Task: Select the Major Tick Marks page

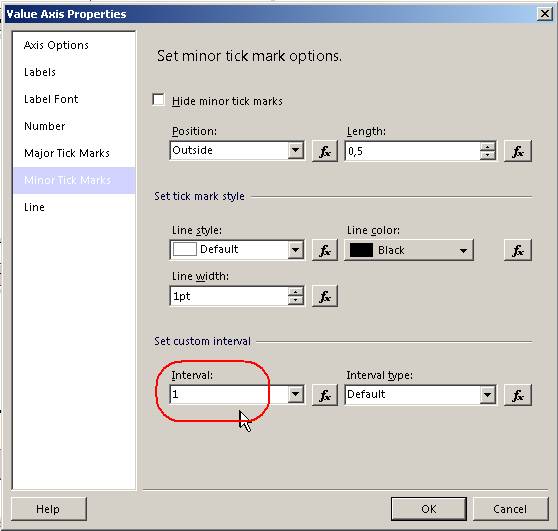Action: [67, 153]
